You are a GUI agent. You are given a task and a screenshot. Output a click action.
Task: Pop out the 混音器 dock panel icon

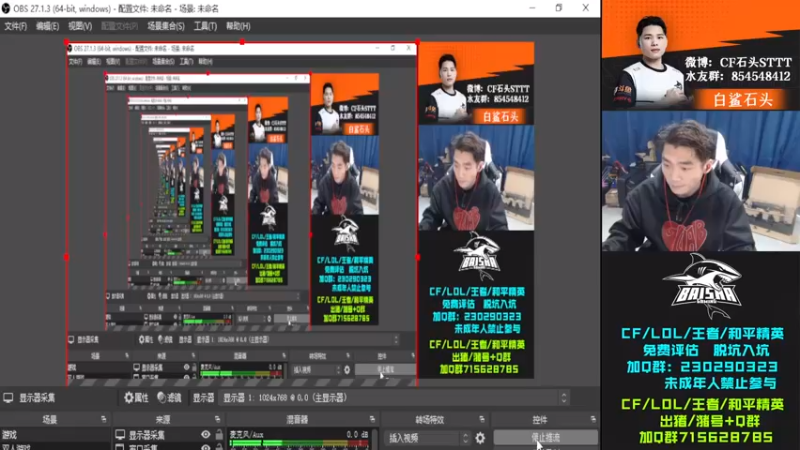(372, 419)
